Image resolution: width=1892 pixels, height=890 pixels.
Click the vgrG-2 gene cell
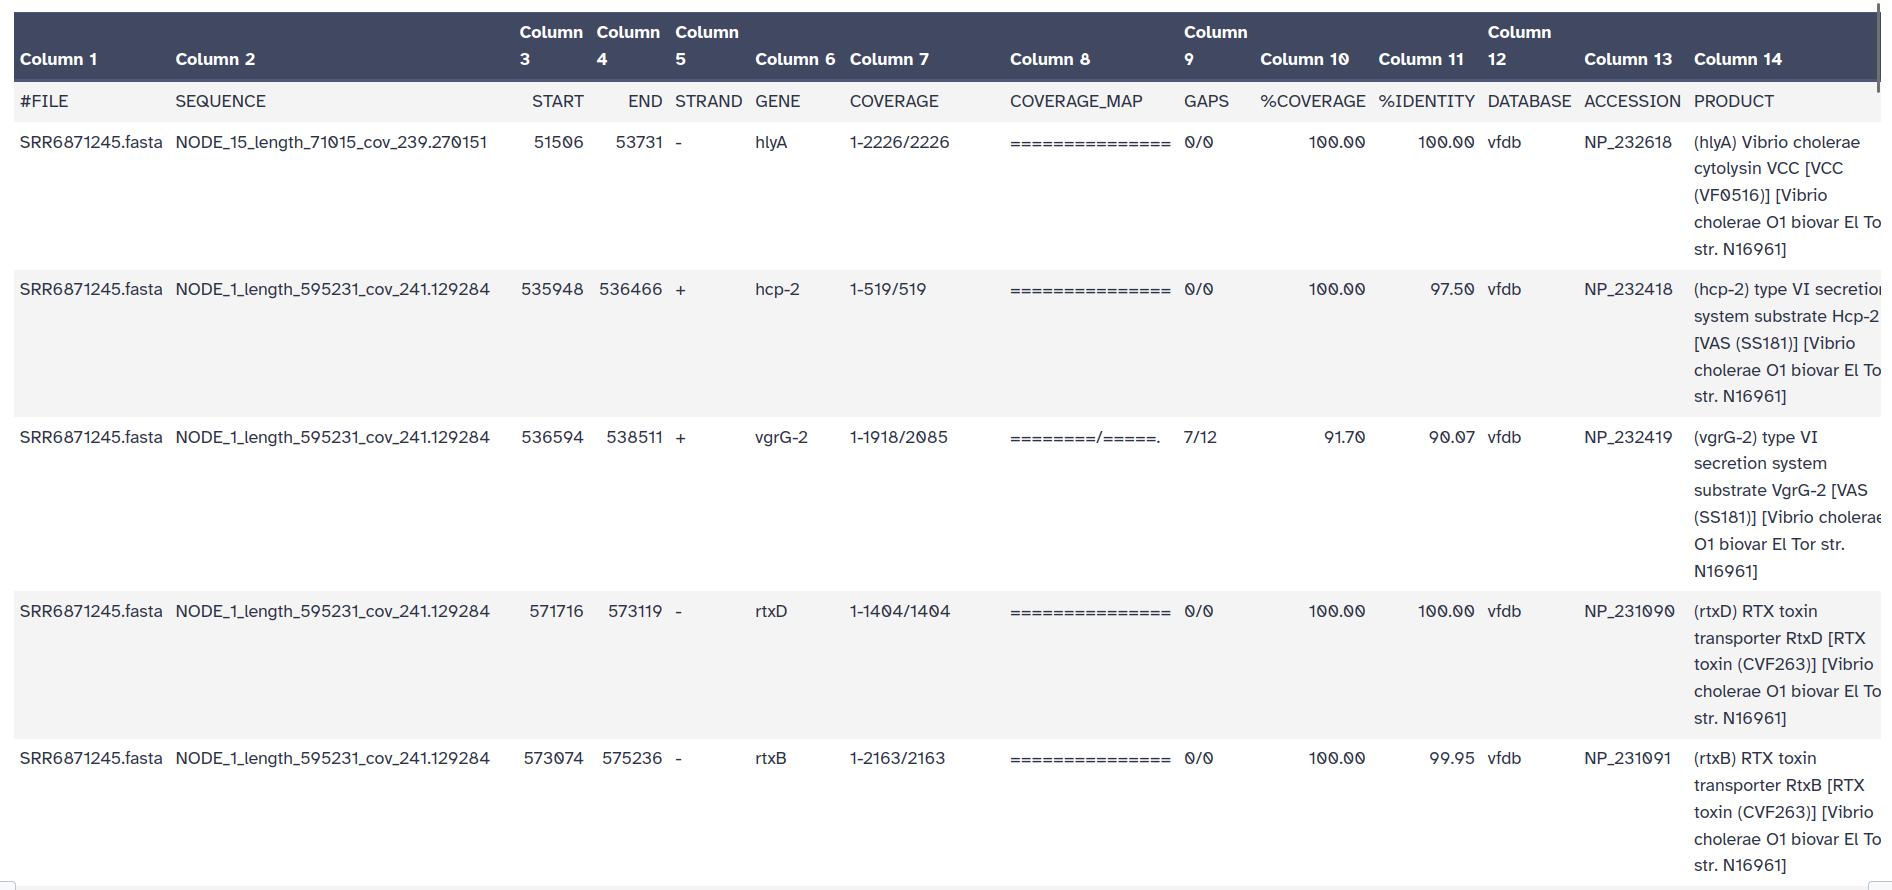coord(781,437)
